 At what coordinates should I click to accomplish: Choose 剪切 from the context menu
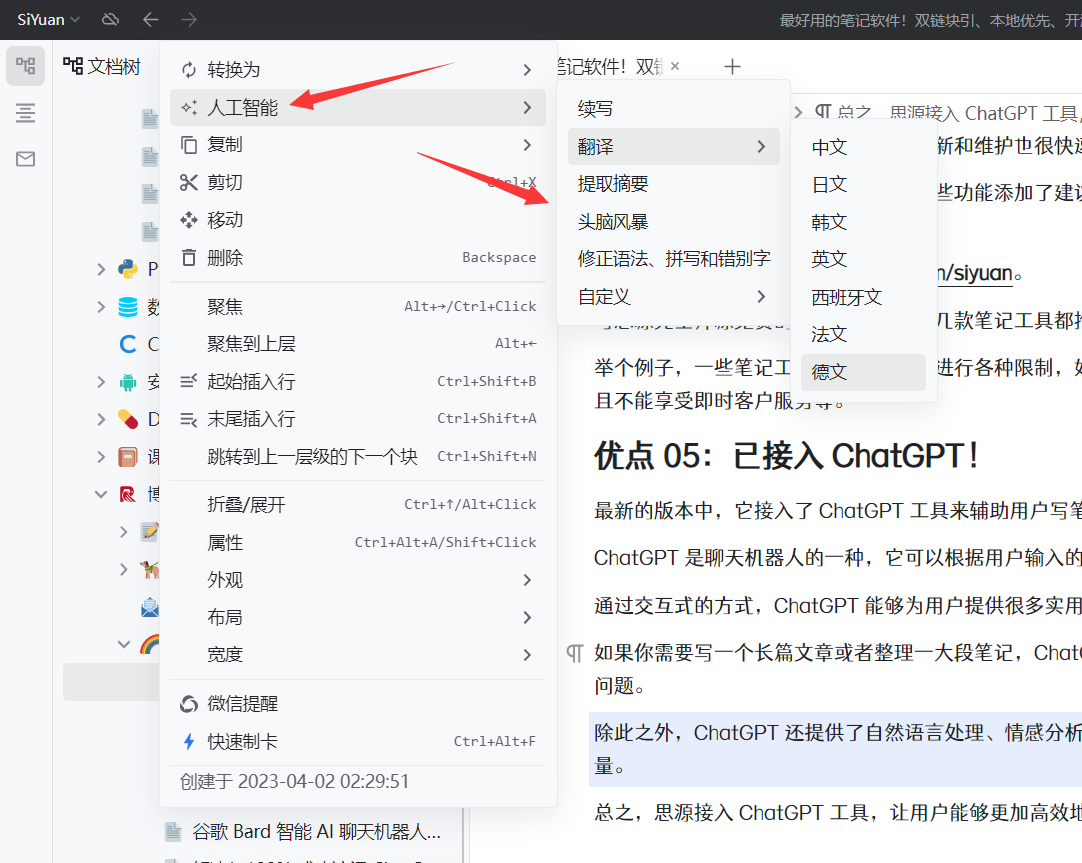tap(357, 182)
